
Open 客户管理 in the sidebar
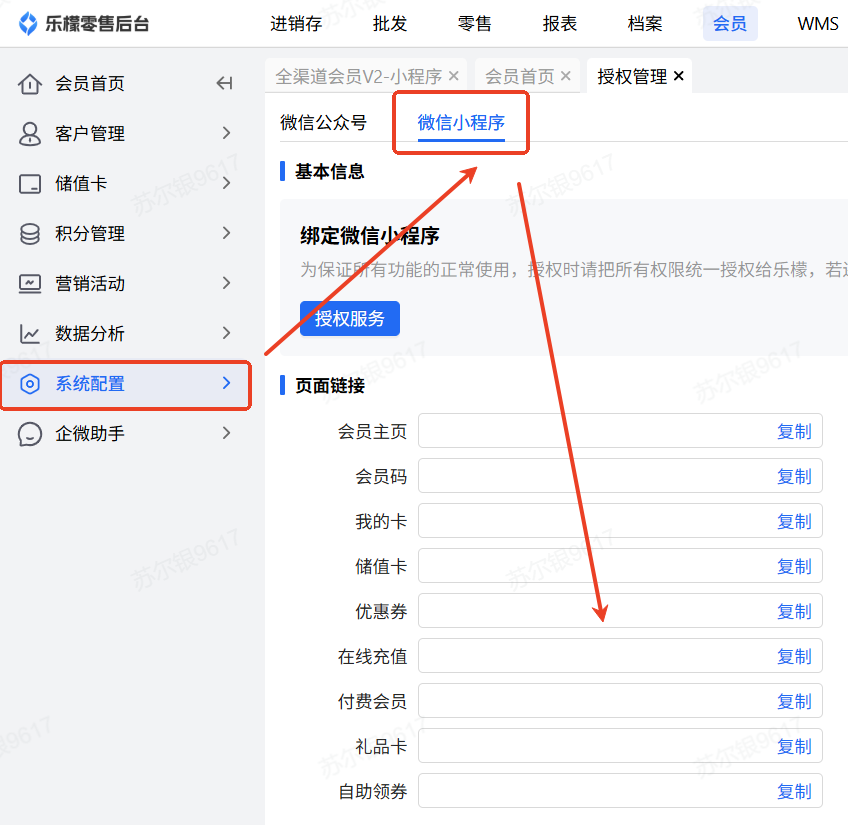click(x=90, y=134)
